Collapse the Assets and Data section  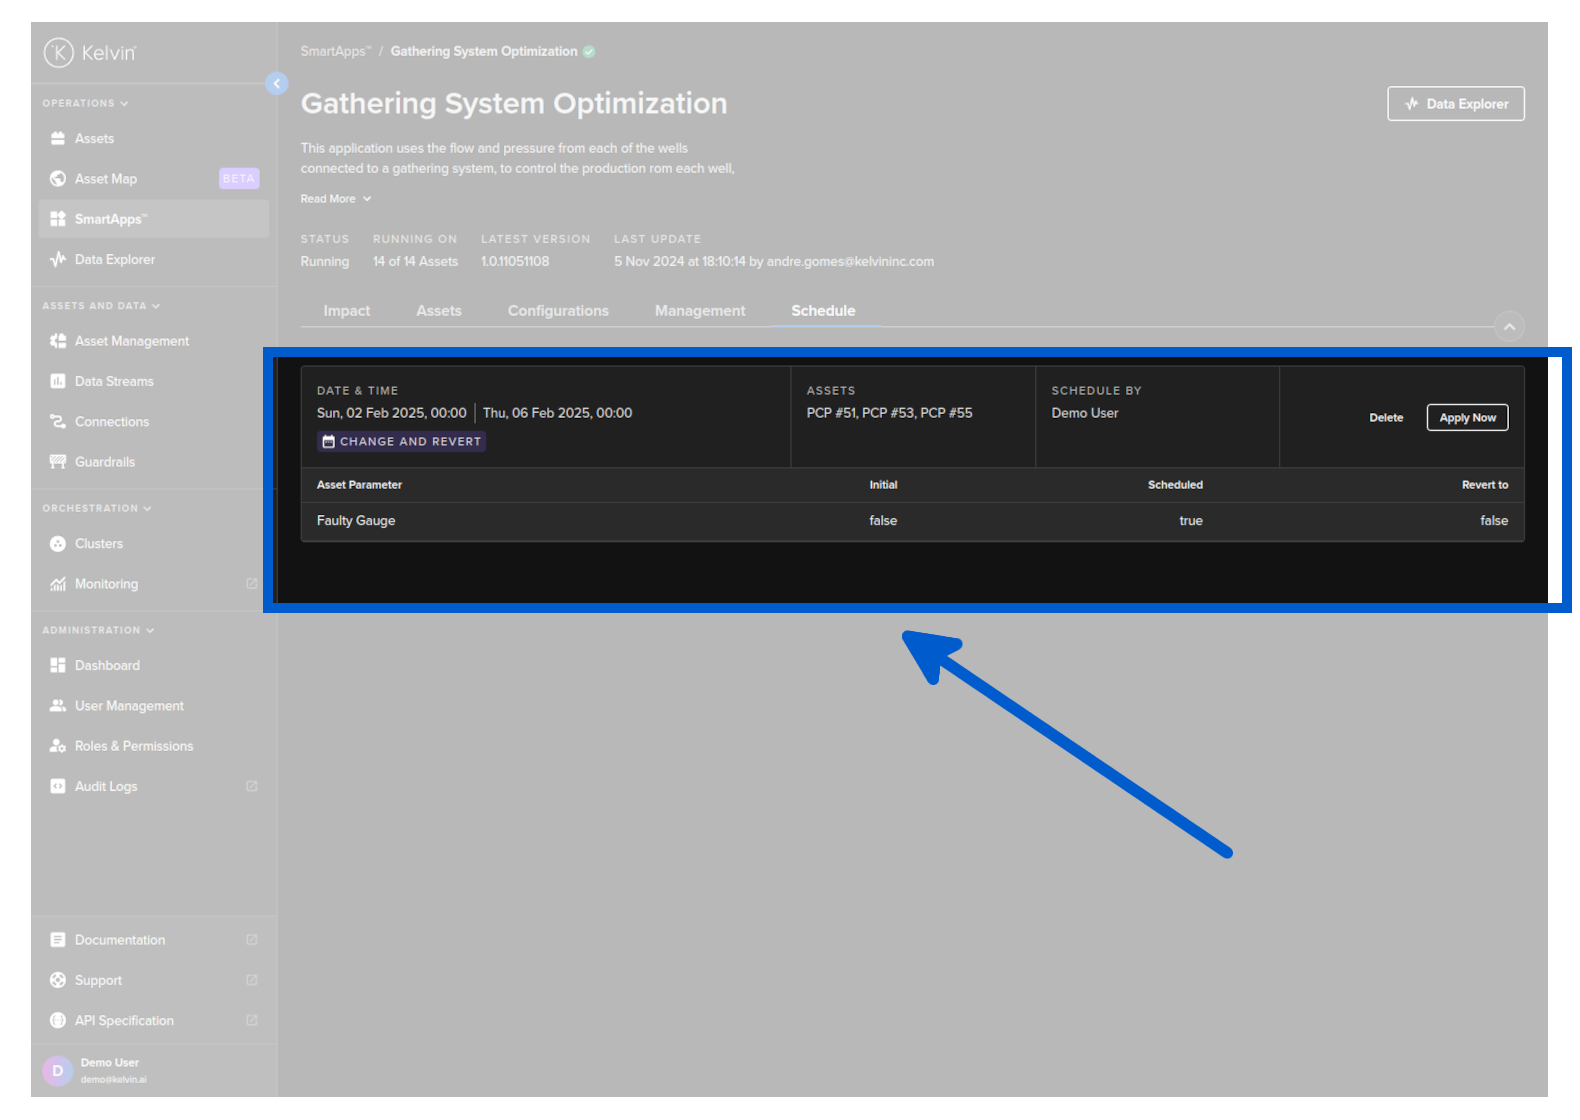(101, 306)
